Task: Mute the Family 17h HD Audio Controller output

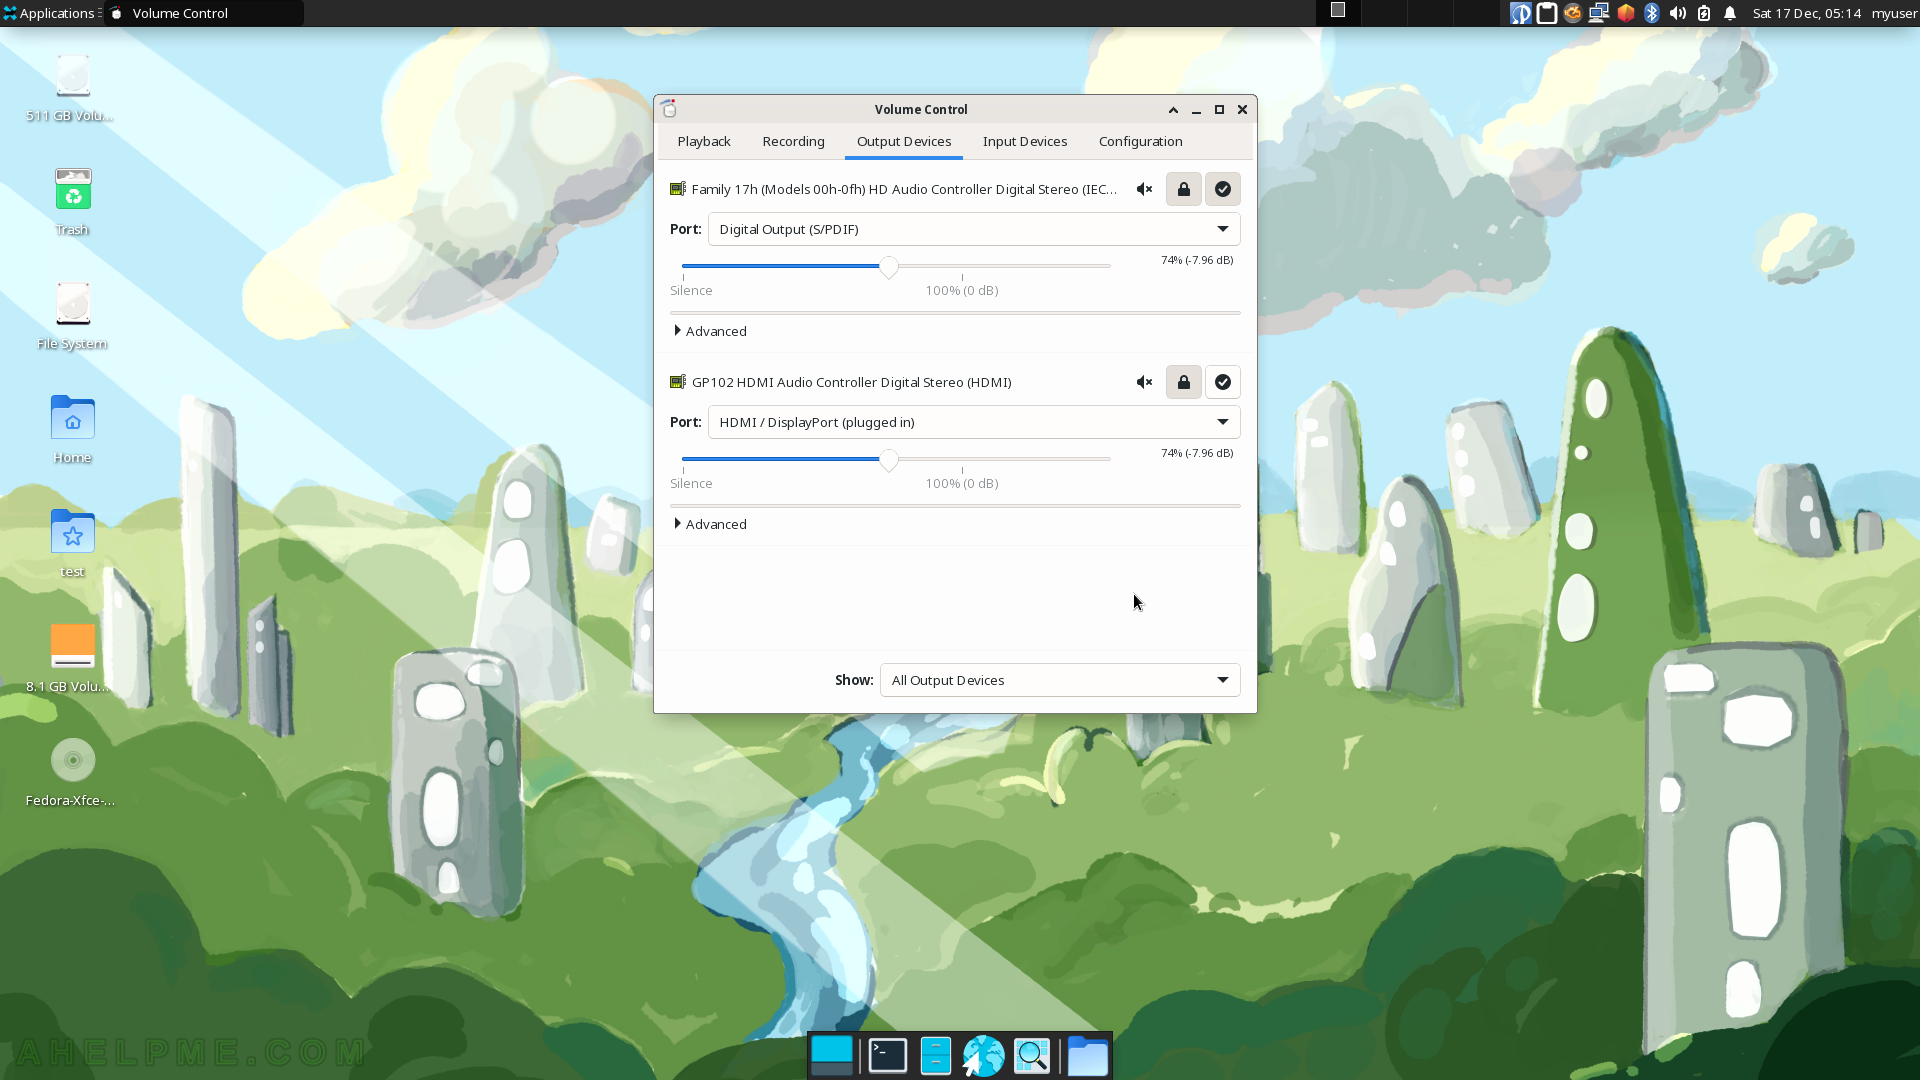Action: click(1145, 189)
